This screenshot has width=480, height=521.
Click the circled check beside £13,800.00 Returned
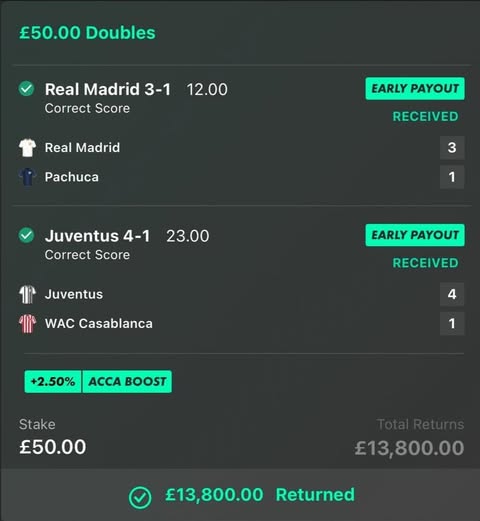pos(140,498)
